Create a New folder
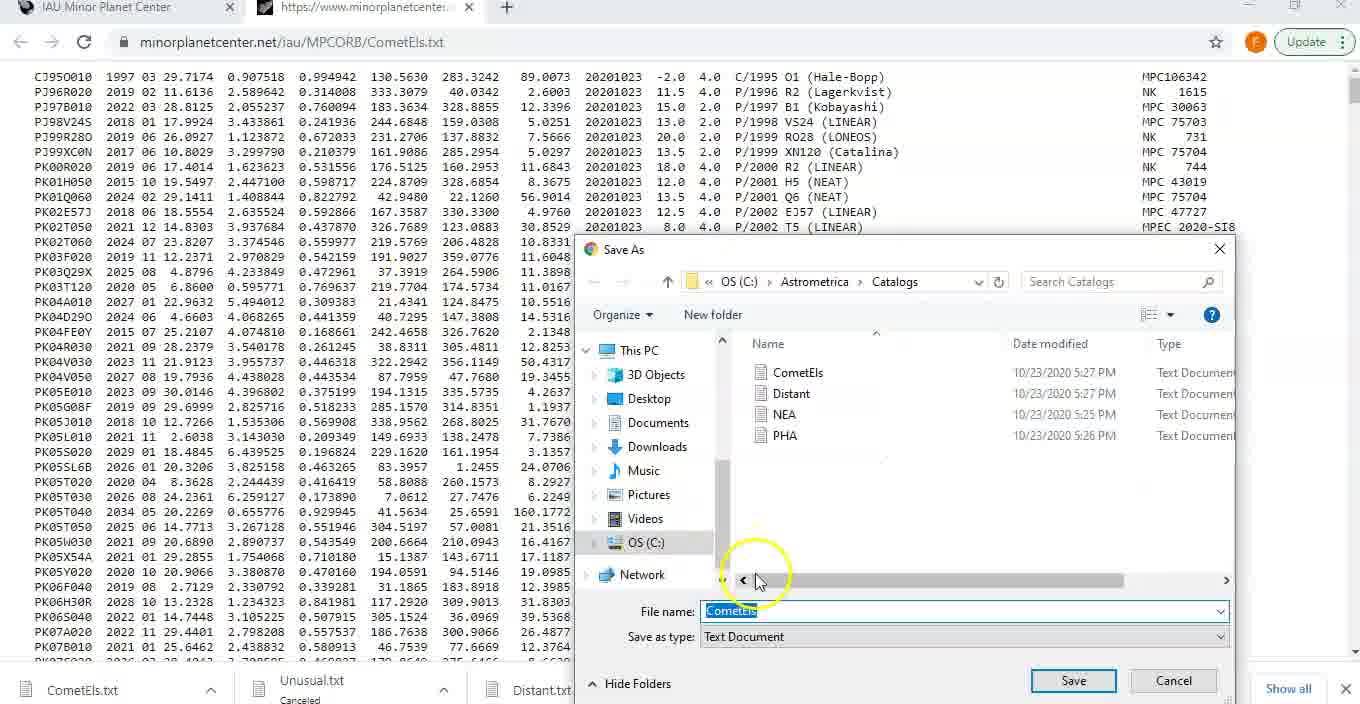1360x704 pixels. coord(713,315)
